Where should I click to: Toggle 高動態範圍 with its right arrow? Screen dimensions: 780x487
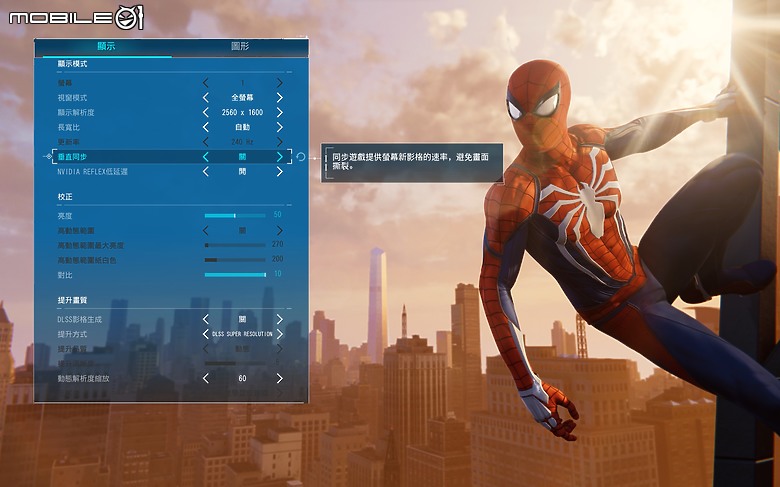280,231
